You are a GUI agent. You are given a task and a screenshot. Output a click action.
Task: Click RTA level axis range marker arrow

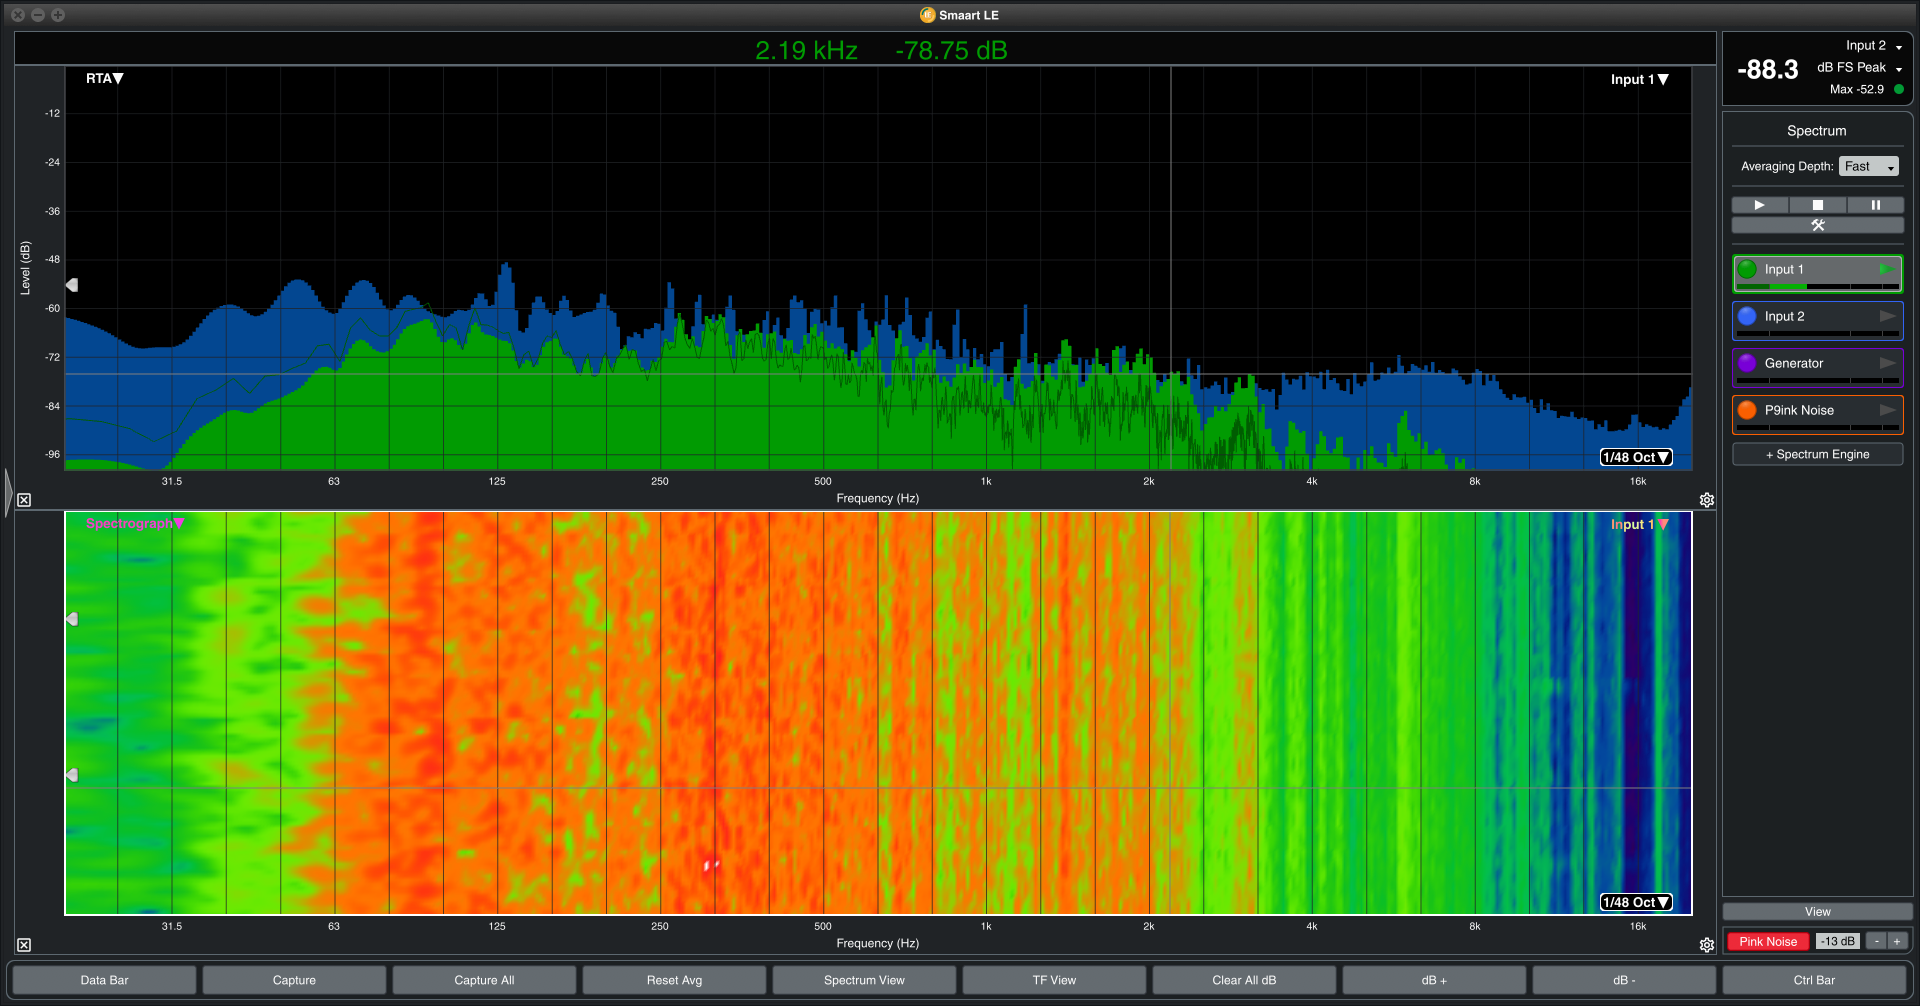[x=72, y=285]
